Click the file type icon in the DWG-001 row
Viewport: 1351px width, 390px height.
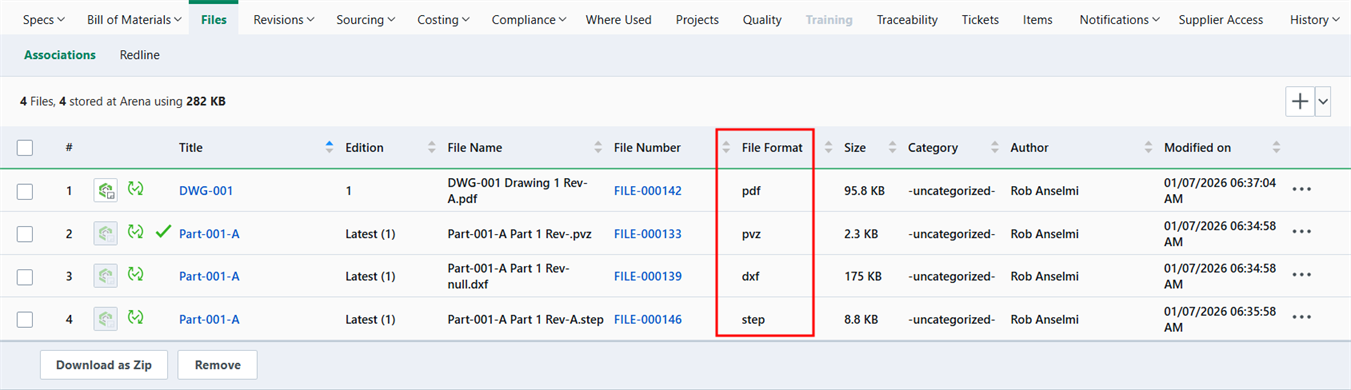(105, 190)
